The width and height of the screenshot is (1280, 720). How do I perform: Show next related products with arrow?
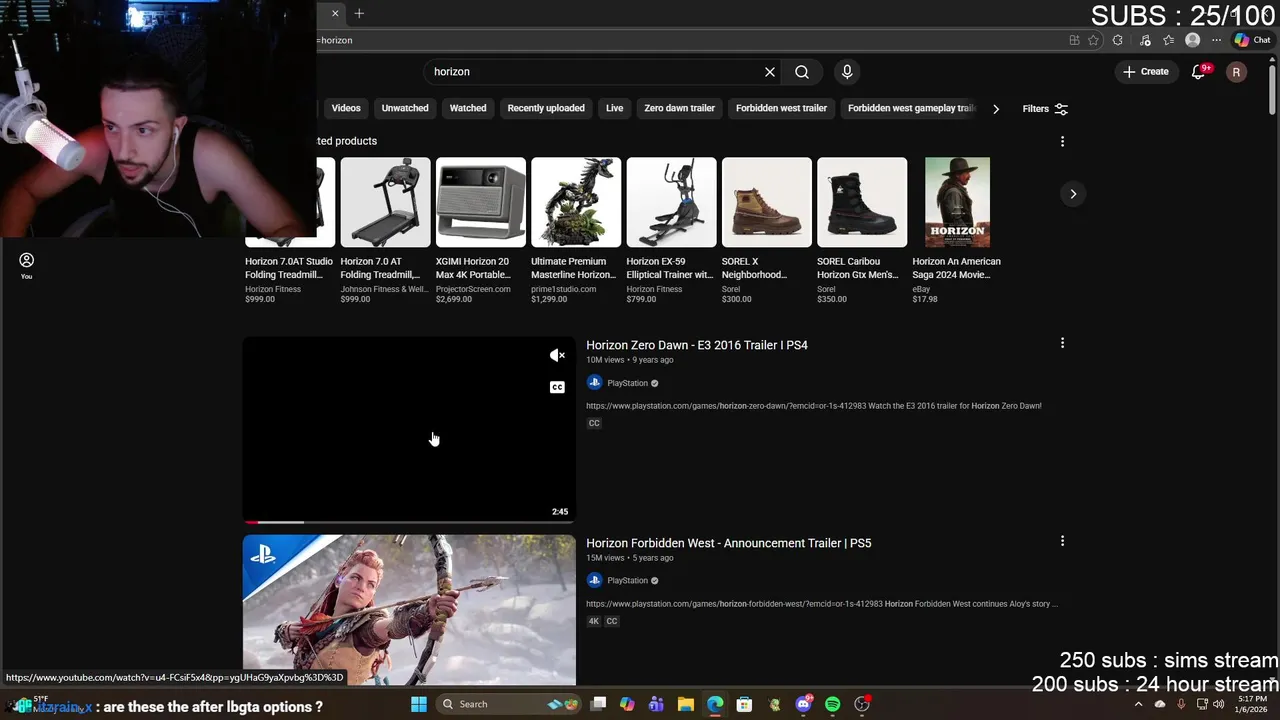click(x=1073, y=194)
